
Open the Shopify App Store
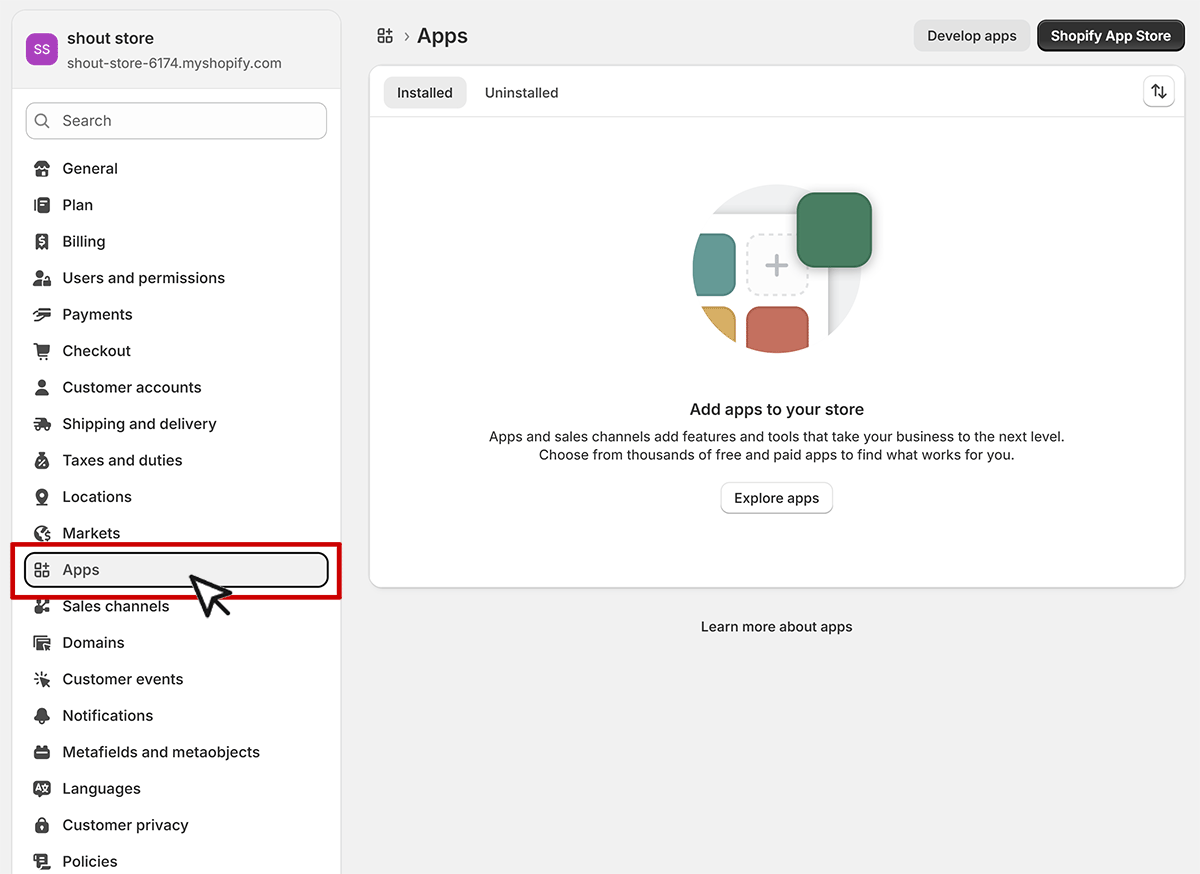[1110, 35]
